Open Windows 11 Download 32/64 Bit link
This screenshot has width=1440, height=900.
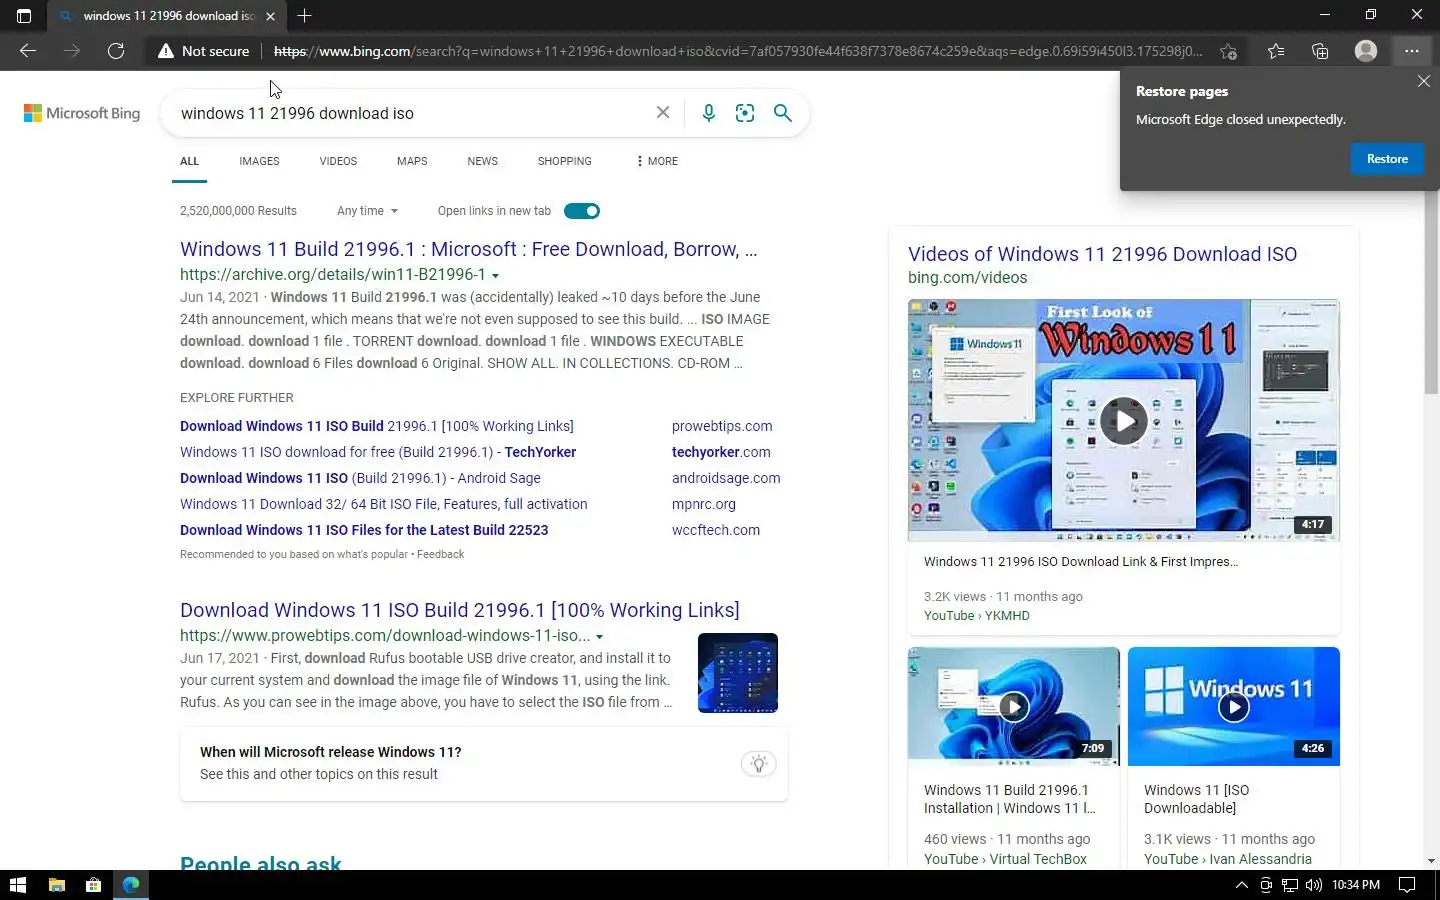pyautogui.click(x=384, y=504)
